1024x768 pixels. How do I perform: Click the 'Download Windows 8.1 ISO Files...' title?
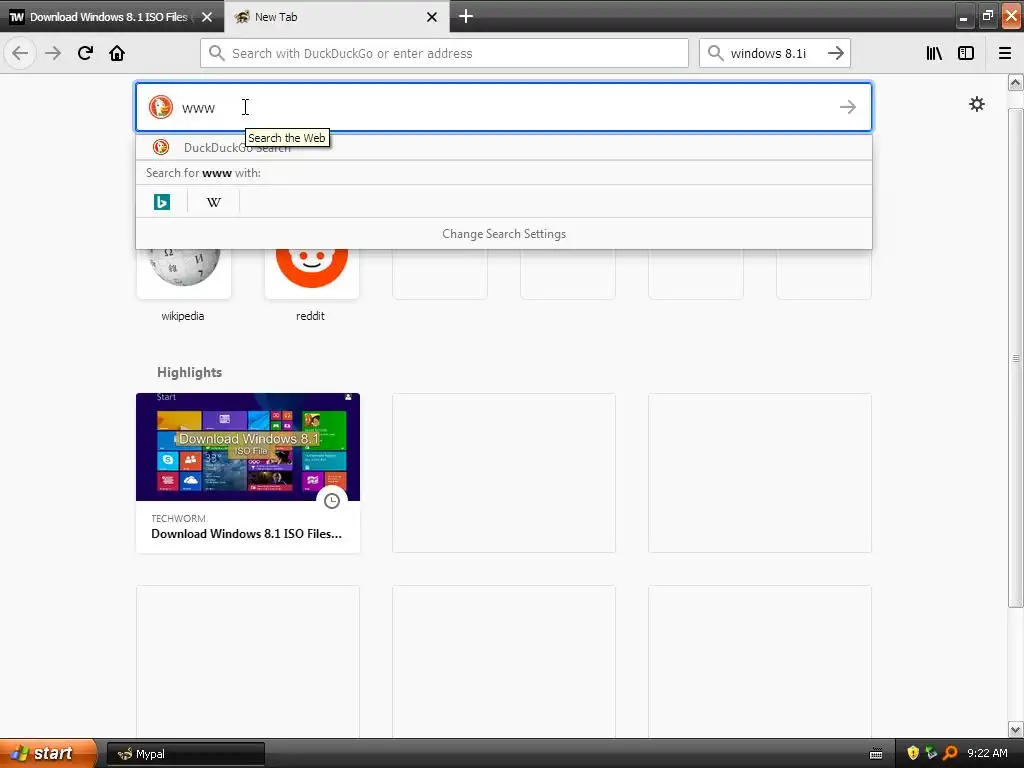246,534
